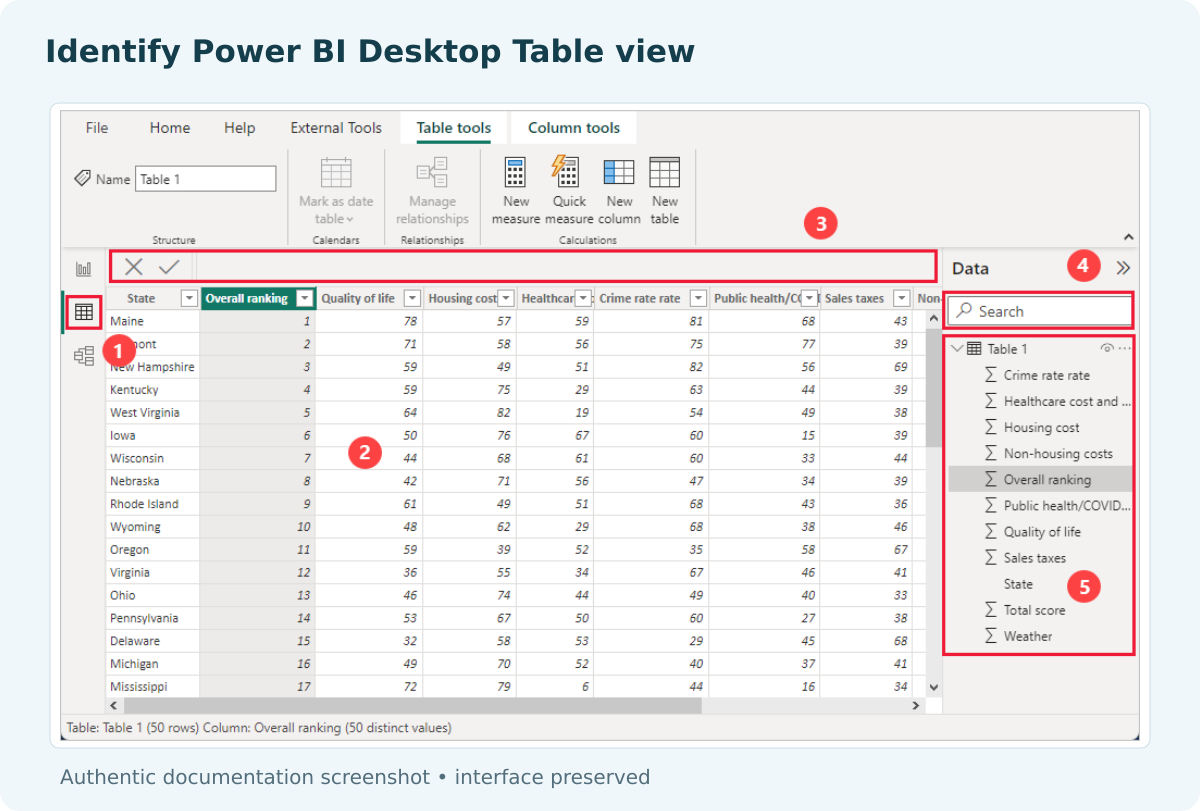Open the File menu
Image resolution: width=1200 pixels, height=811 pixels.
point(97,128)
